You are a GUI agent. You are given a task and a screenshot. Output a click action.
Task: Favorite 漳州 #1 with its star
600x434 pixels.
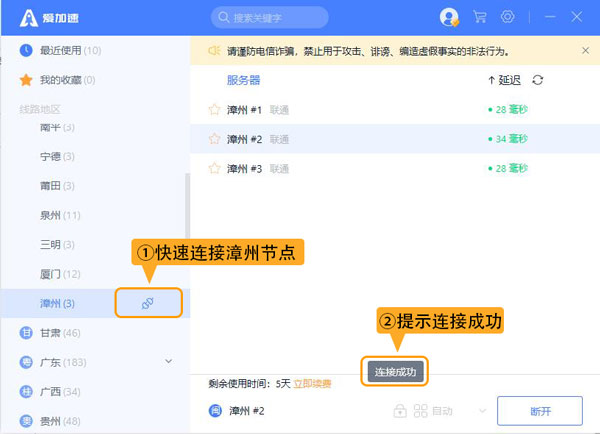[x=214, y=110]
